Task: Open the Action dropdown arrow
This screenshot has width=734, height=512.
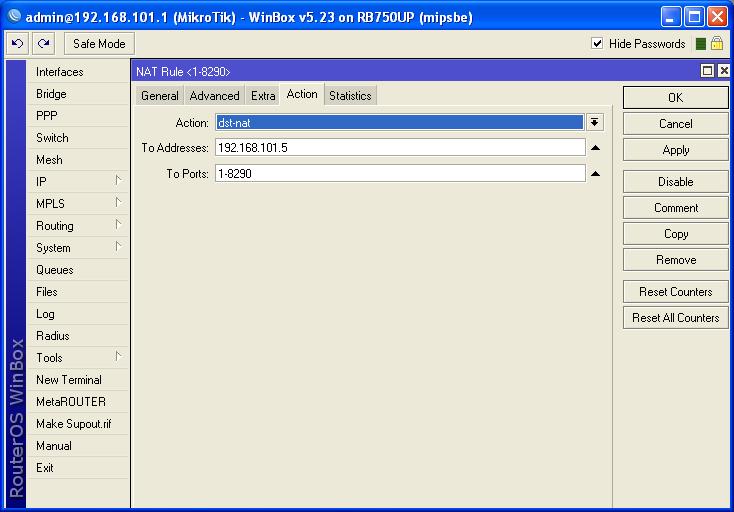Action: 595,123
